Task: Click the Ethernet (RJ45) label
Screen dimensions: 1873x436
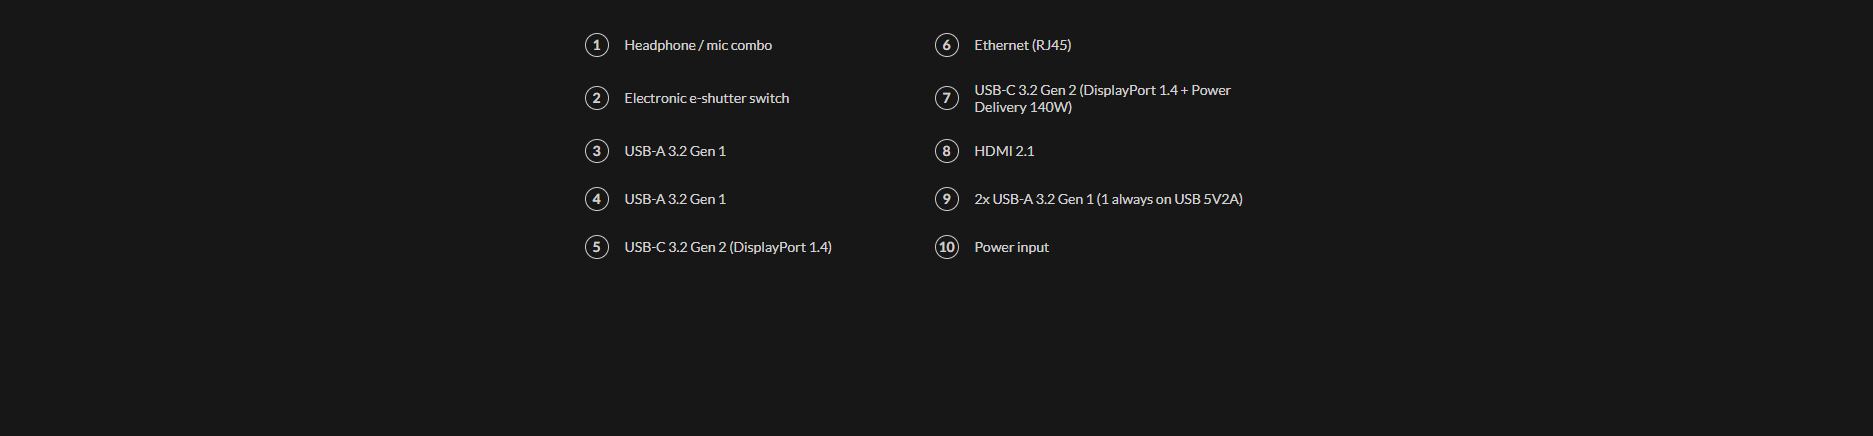Action: click(x=1023, y=45)
